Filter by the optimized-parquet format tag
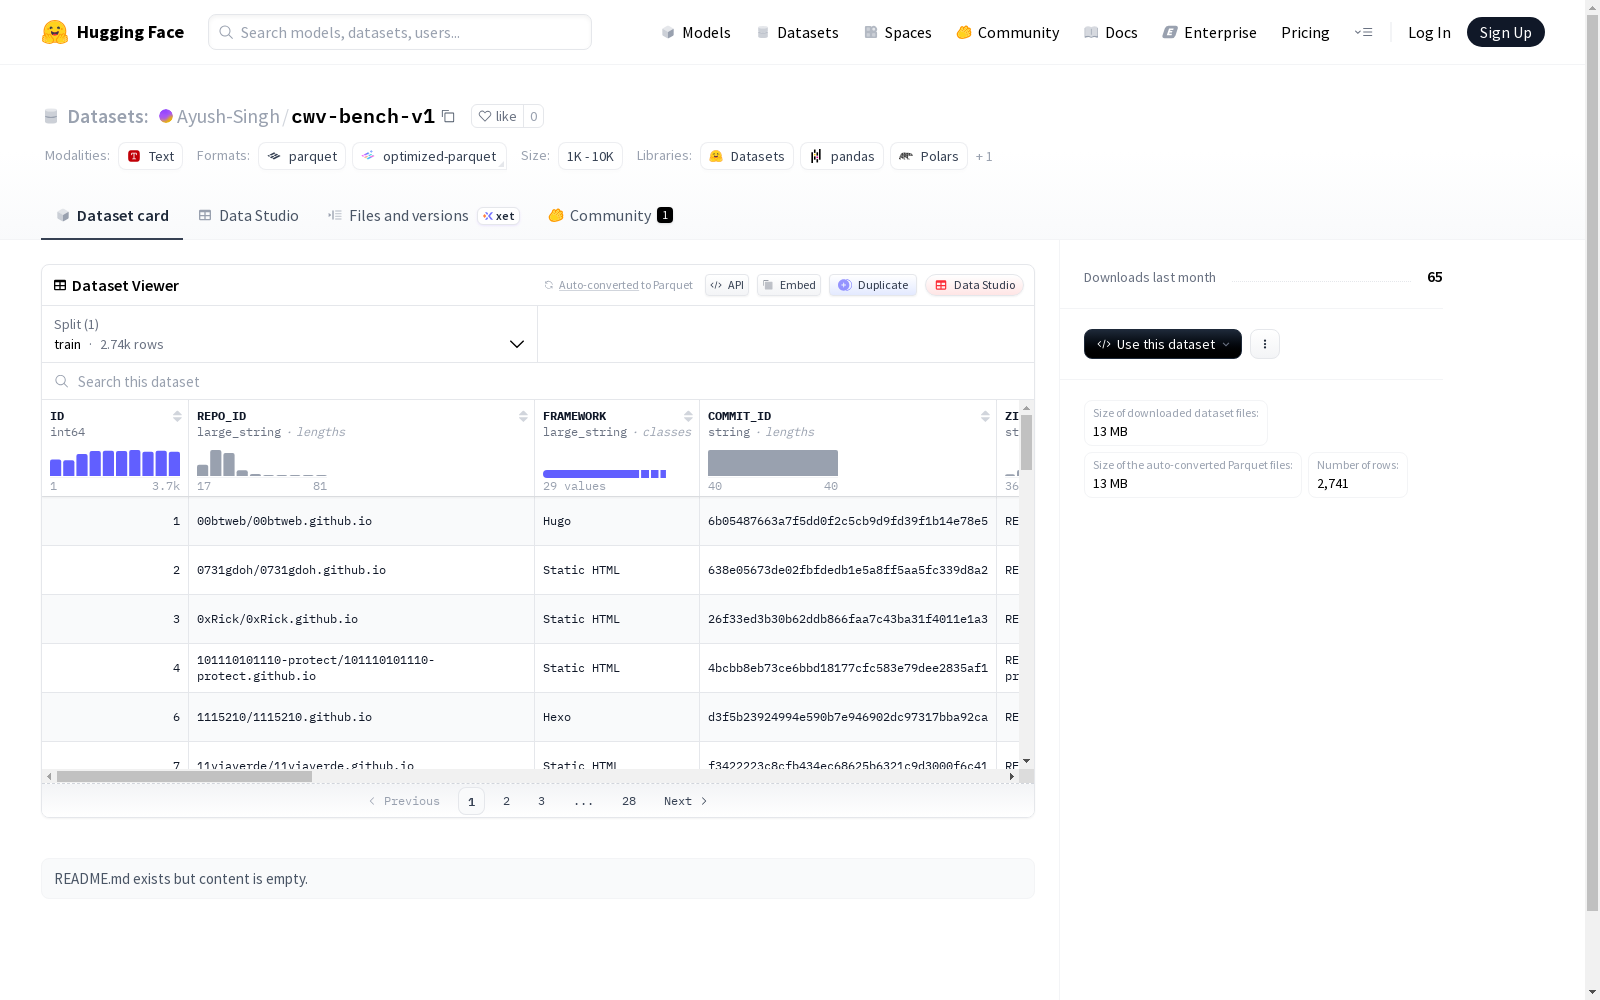The image size is (1600, 1000). [x=429, y=156]
